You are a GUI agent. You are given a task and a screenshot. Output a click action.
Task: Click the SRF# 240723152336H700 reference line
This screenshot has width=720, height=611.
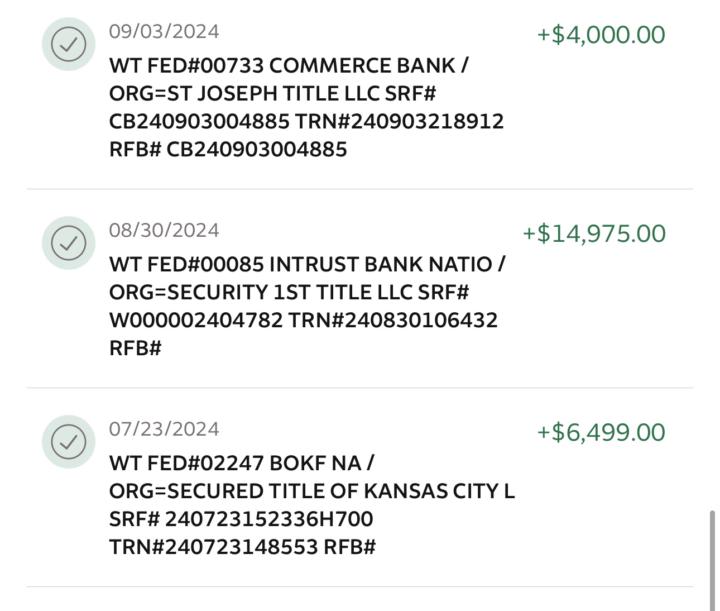pos(241,519)
